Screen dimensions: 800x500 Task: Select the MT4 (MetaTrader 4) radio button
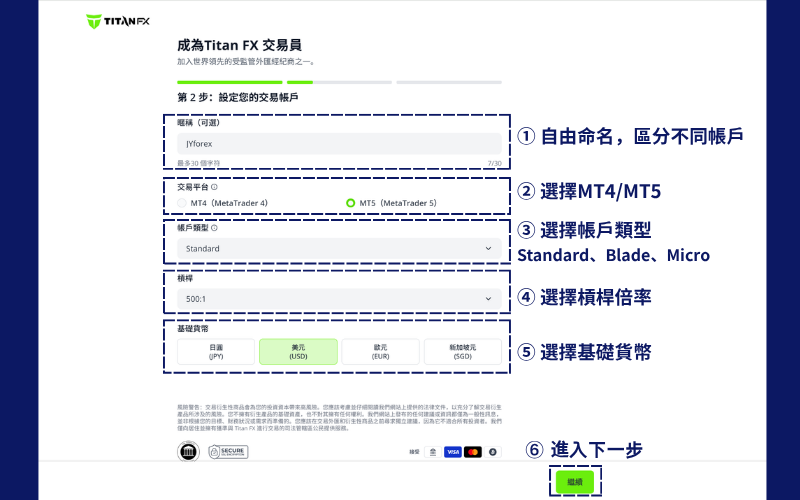[x=182, y=203]
